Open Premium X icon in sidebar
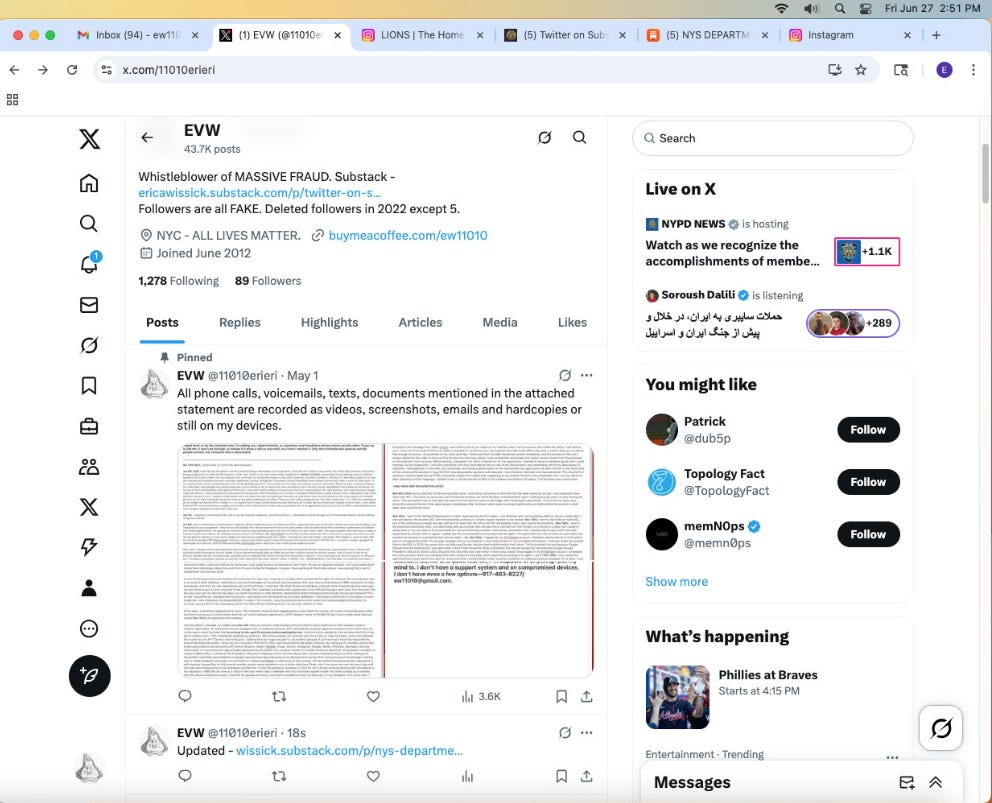The height and width of the screenshot is (803, 992). (x=89, y=507)
